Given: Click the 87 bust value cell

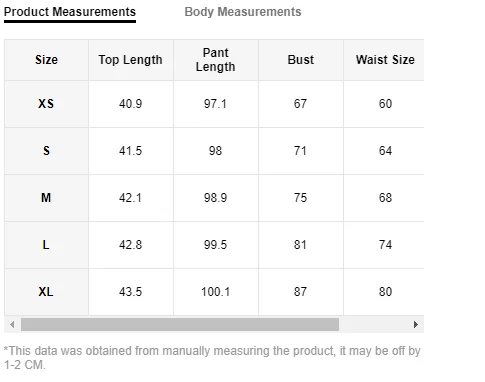Looking at the screenshot, I should pos(301,292).
